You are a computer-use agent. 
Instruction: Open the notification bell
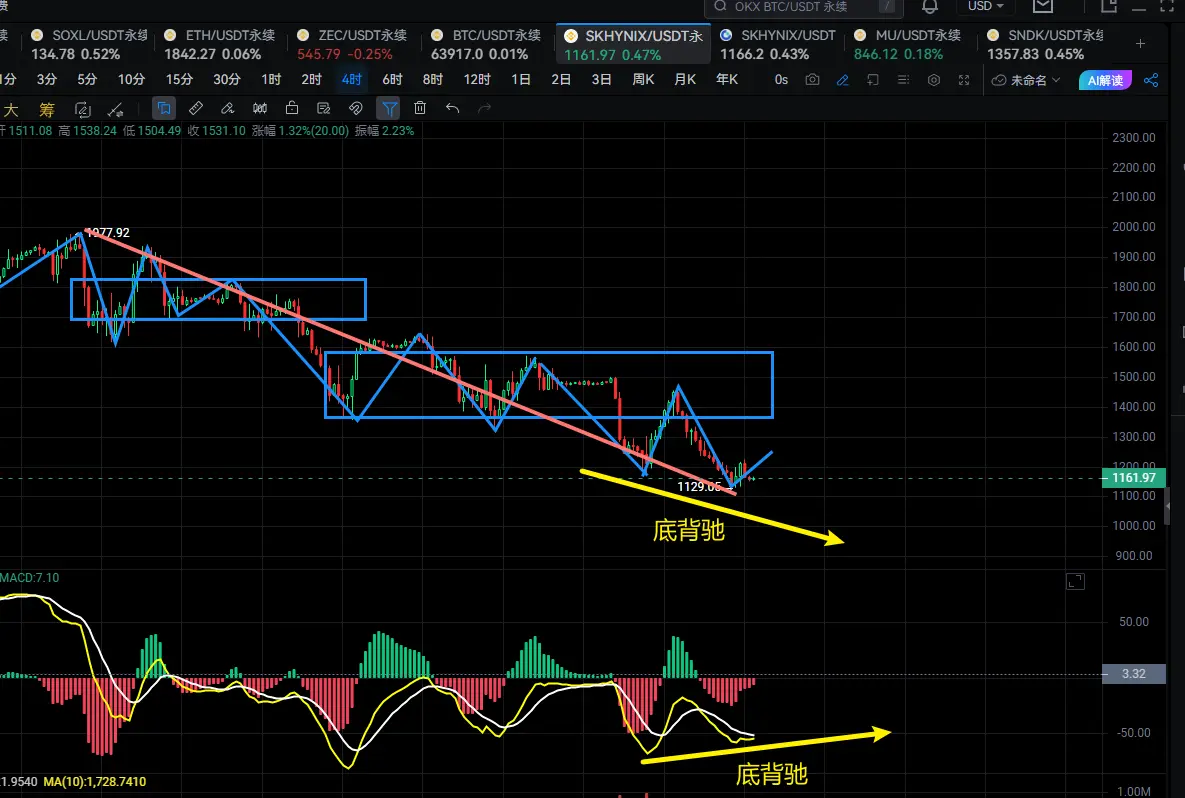[x=930, y=7]
